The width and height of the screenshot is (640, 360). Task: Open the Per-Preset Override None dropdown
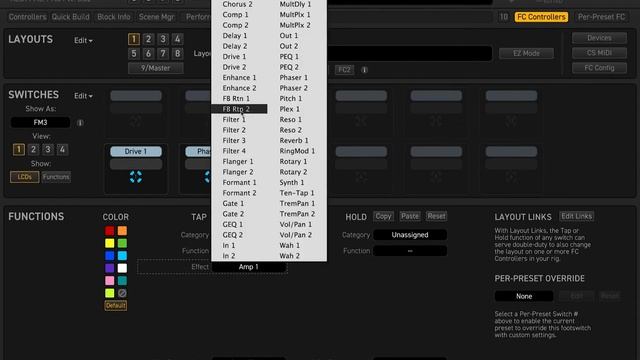tap(524, 296)
